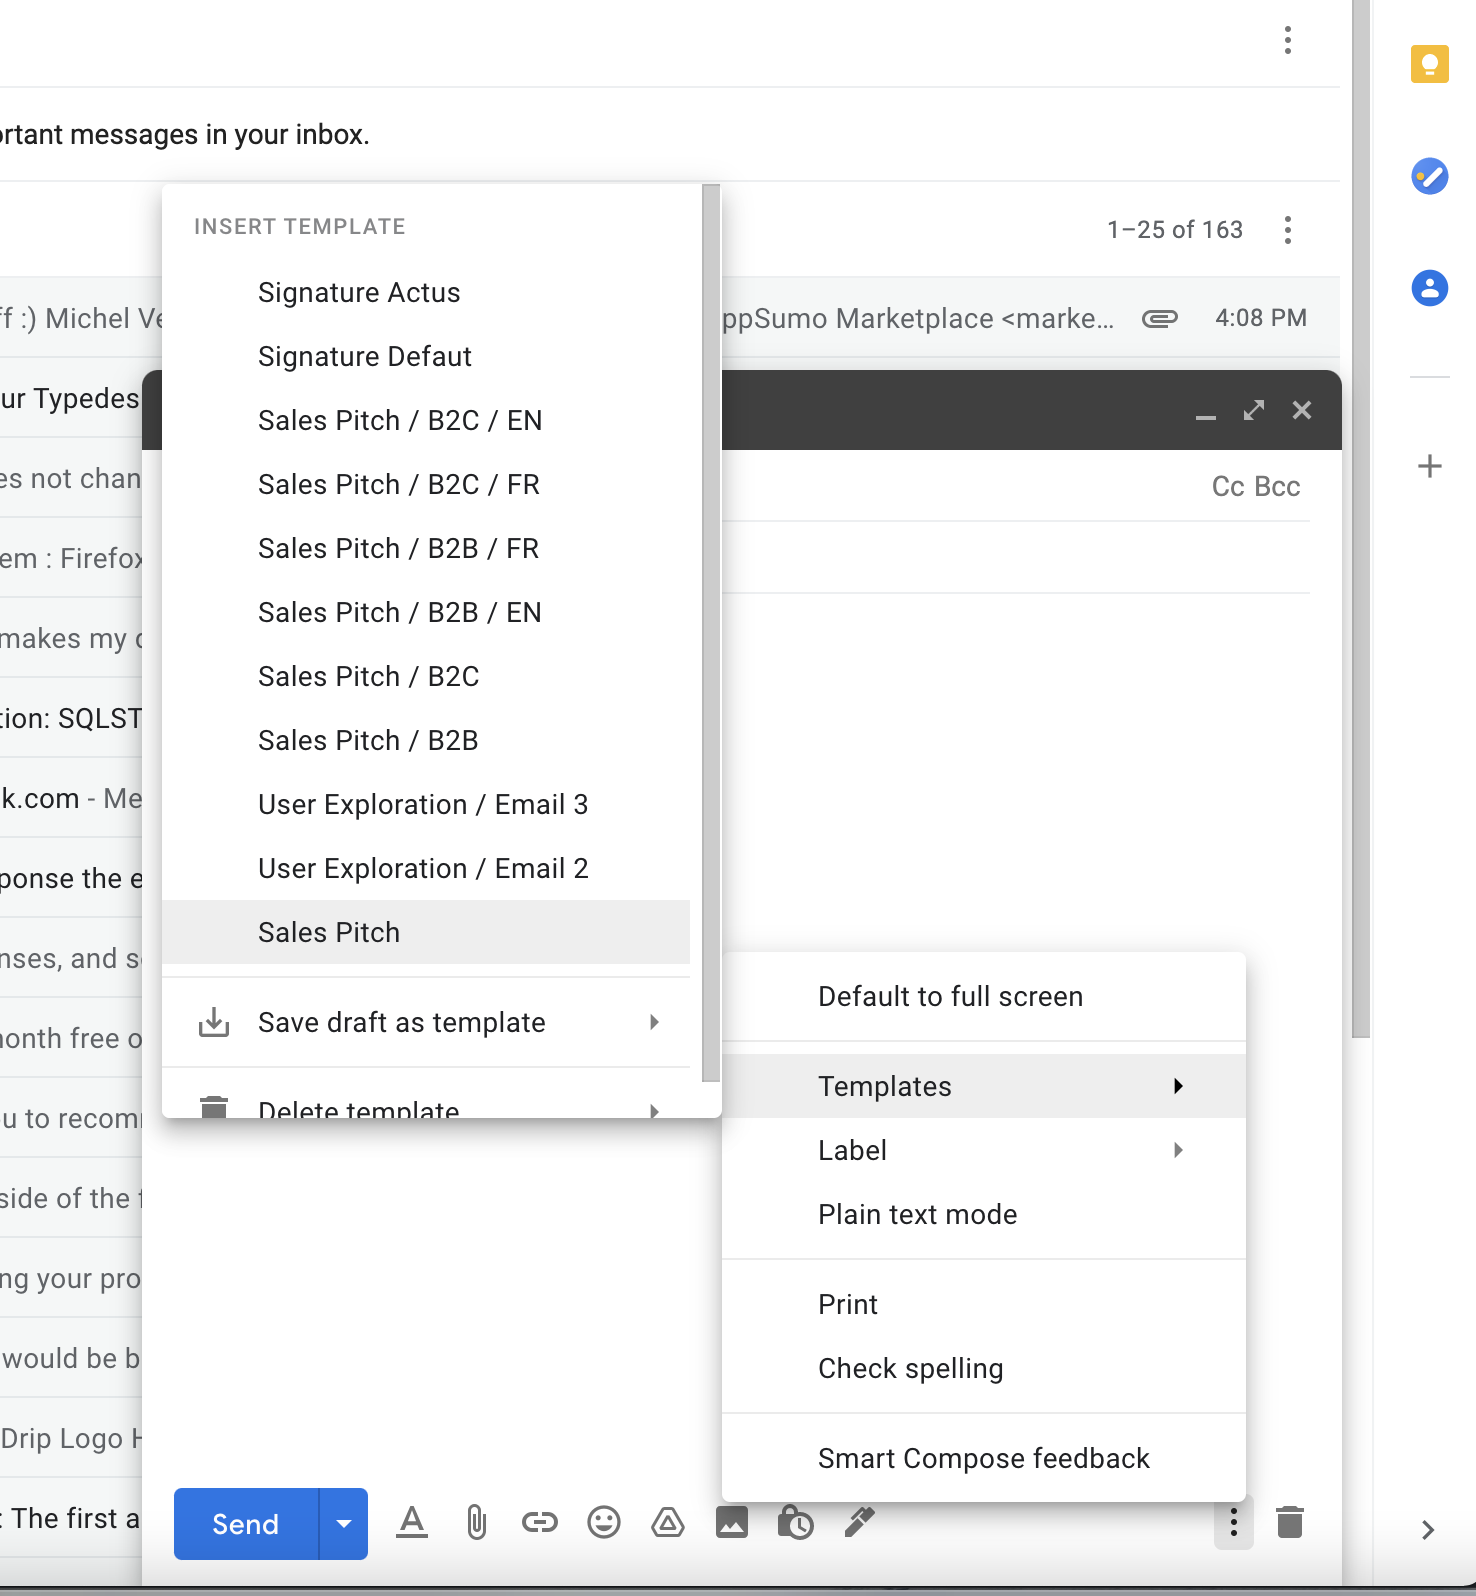Insert the Sales Pitch / B2C / EN template
Screen dimensions: 1476x1596
pos(400,420)
